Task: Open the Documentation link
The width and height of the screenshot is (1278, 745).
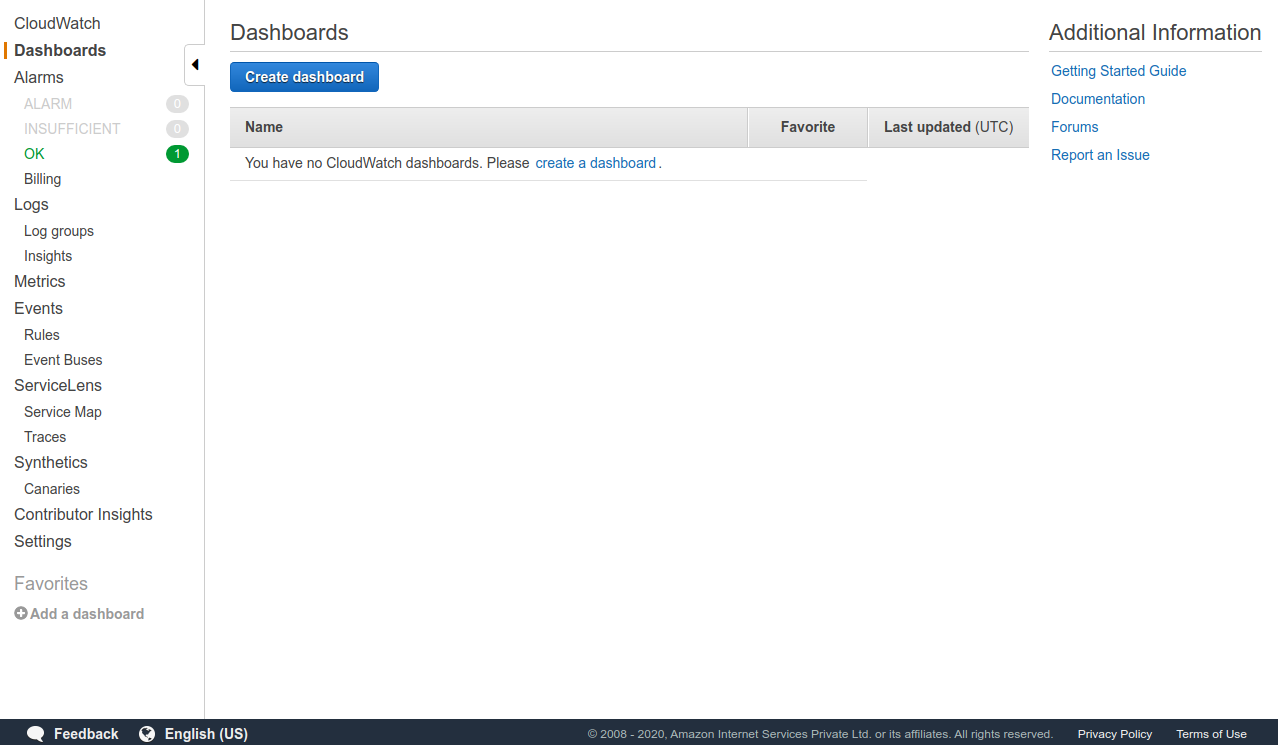Action: click(1098, 99)
